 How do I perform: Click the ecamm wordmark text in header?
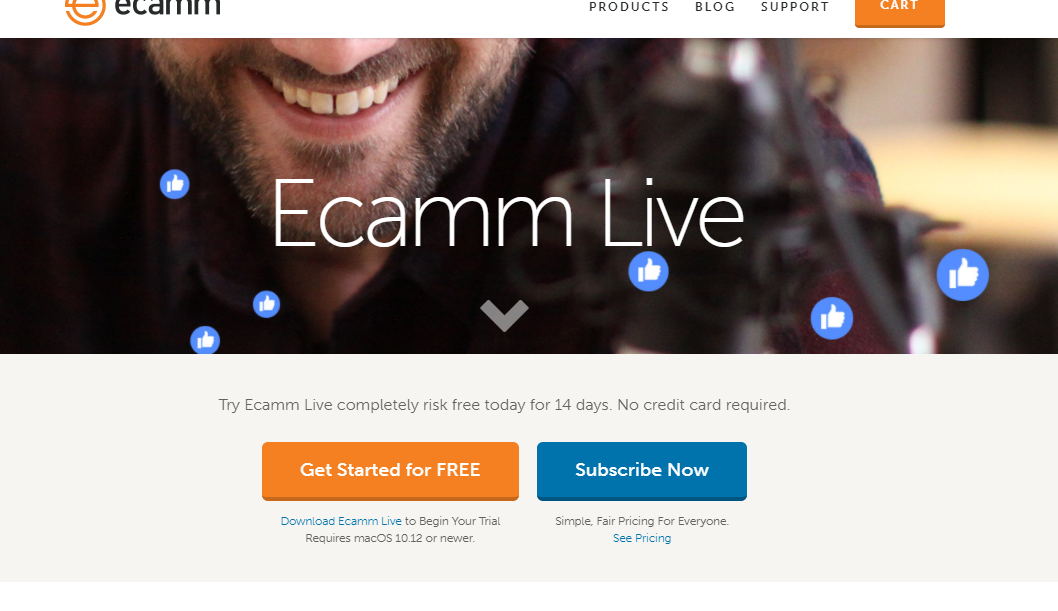tap(167, 8)
